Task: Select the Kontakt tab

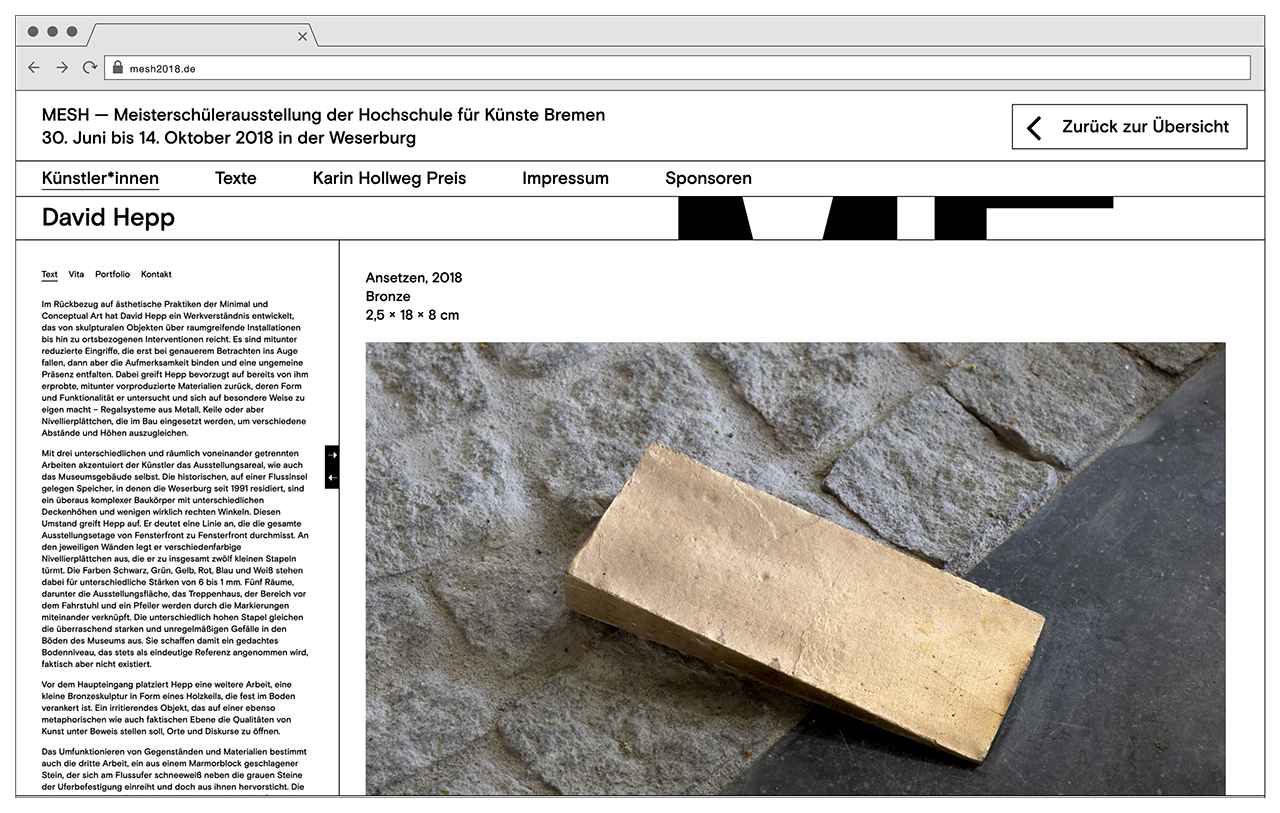Action: [x=156, y=274]
